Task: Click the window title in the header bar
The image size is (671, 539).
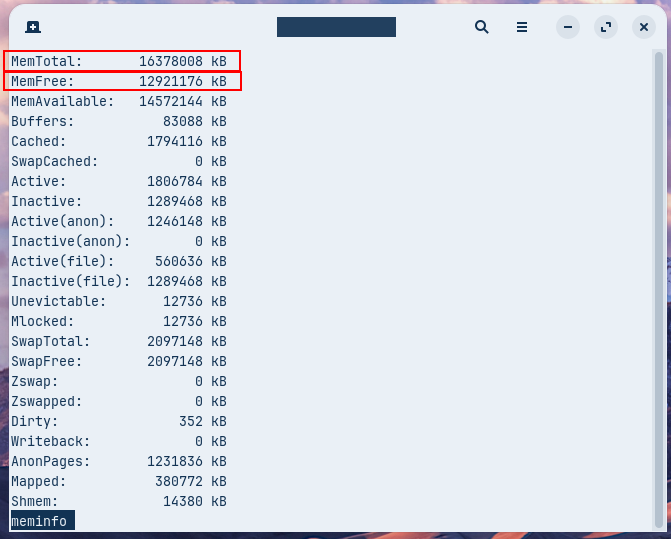Action: (336, 27)
